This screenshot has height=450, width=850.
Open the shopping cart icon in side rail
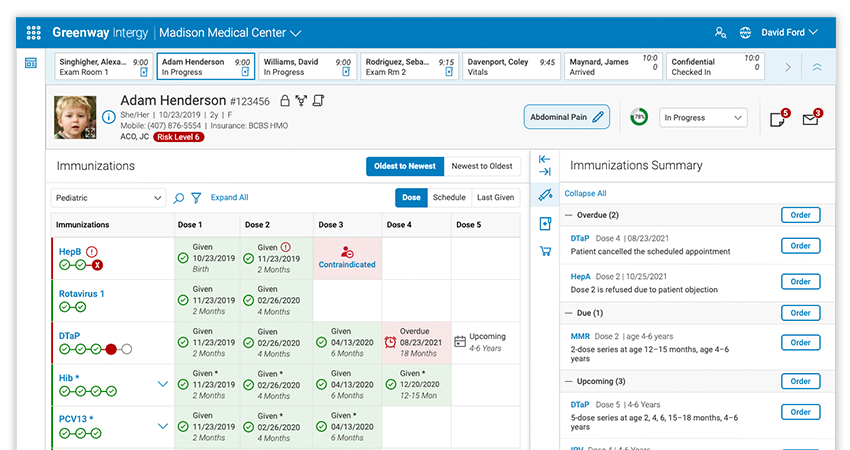[545, 251]
